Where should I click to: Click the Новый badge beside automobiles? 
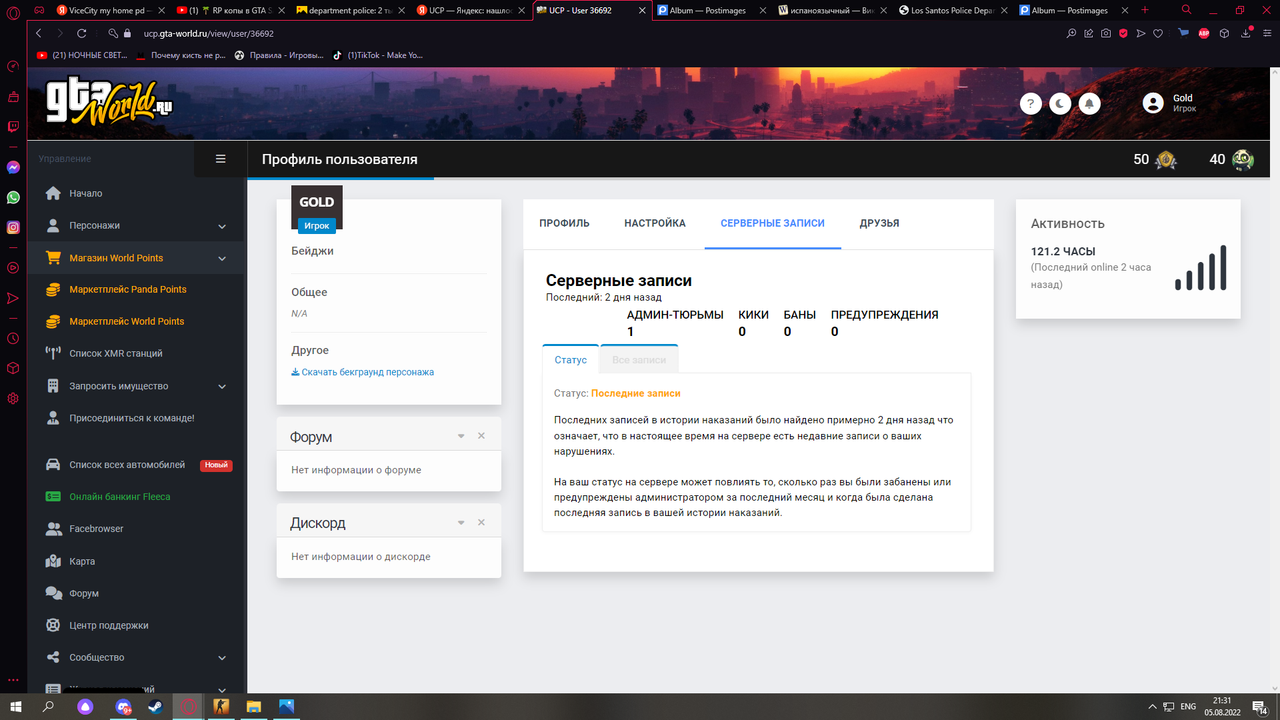coord(216,465)
